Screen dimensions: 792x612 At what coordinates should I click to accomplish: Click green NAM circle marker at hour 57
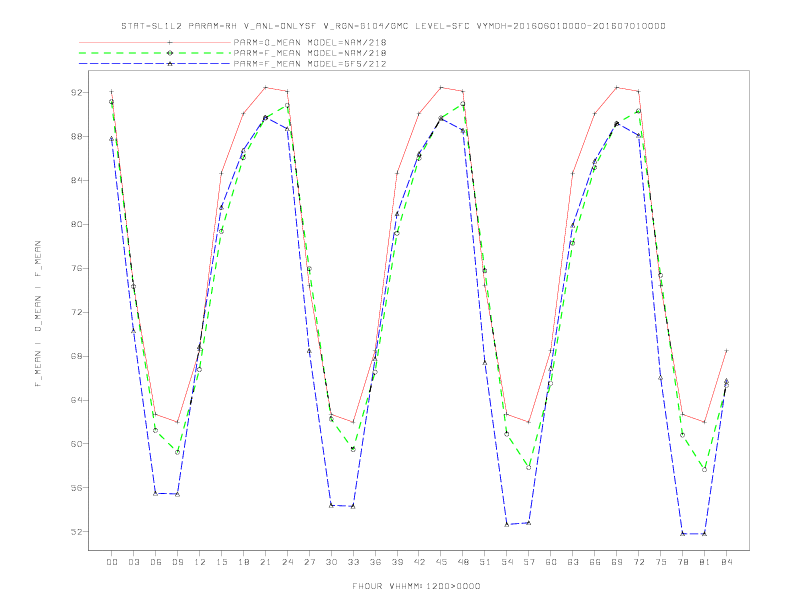[529, 468]
